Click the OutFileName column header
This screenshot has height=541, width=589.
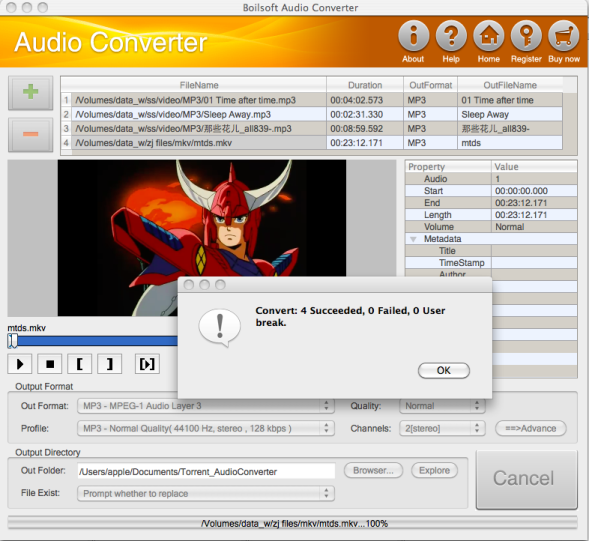coord(510,85)
